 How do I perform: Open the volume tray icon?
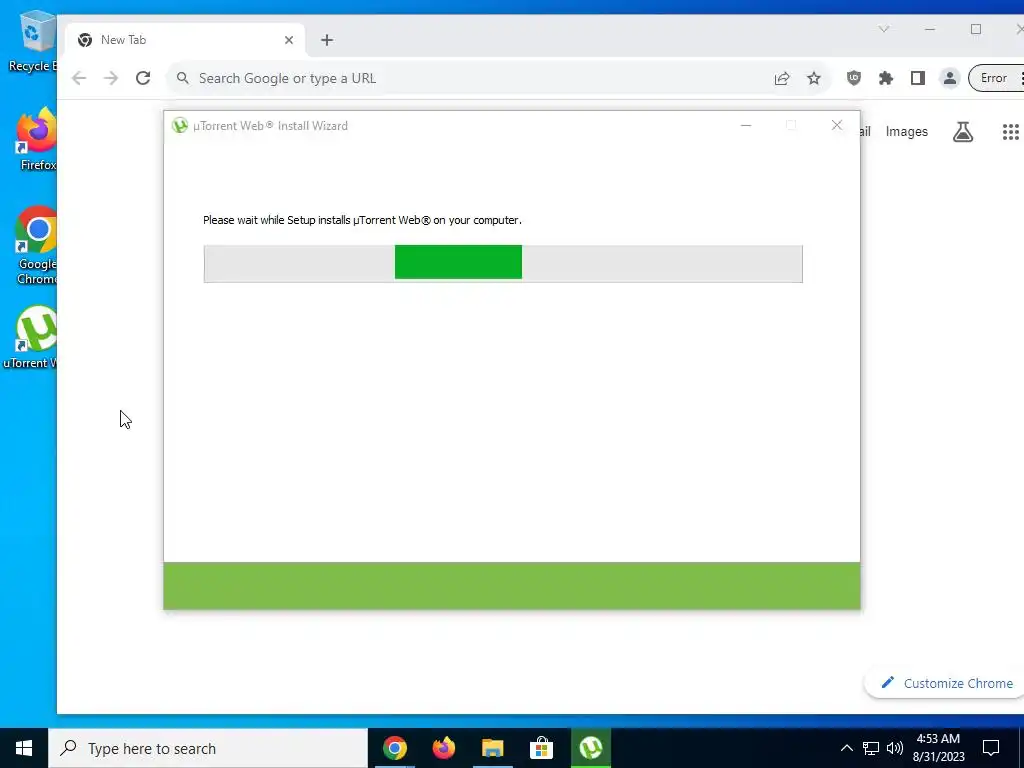[895, 748]
